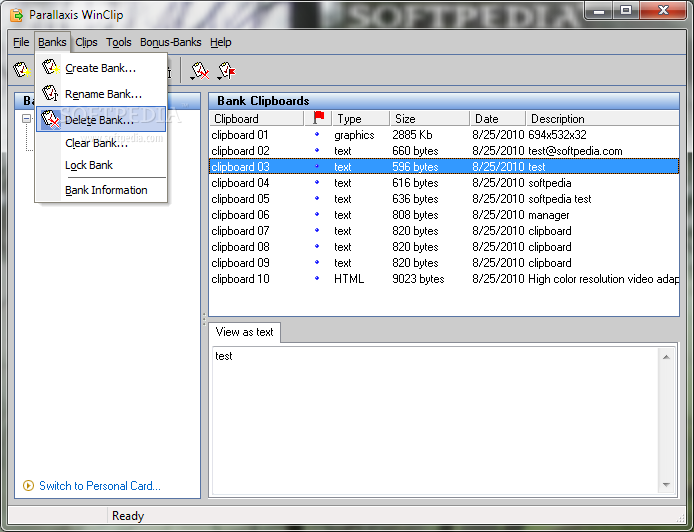The height and width of the screenshot is (532, 694).
Task: Select the clipboard 08 row
Action: click(444, 246)
